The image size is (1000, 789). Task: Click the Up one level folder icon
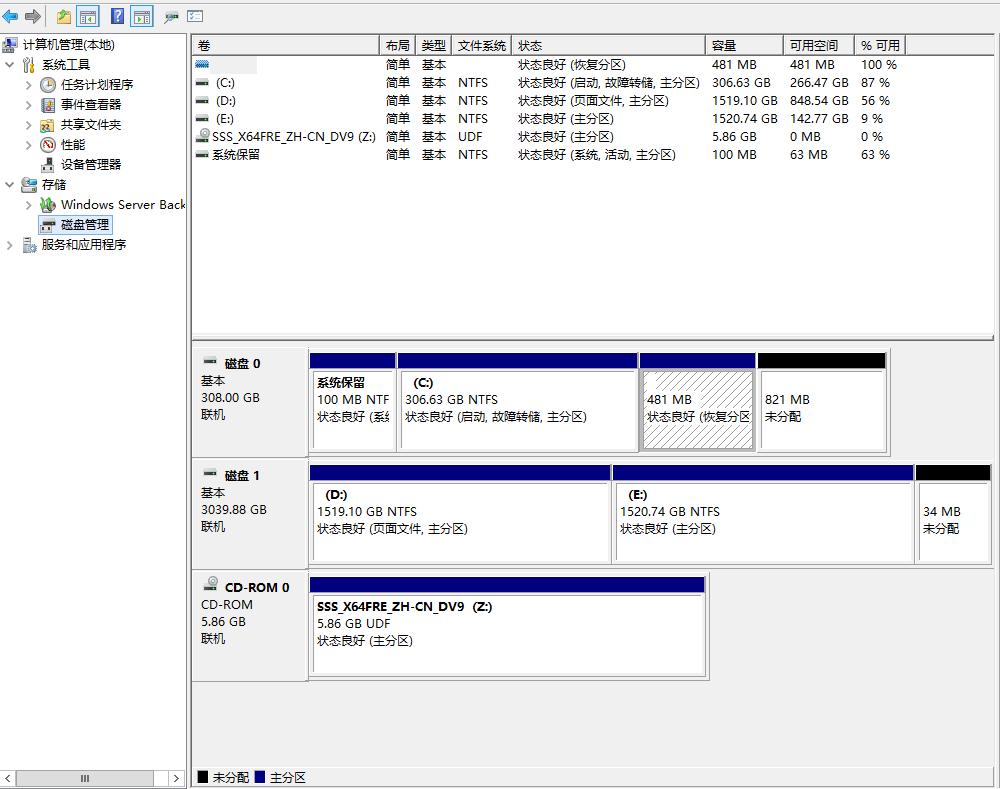point(64,16)
